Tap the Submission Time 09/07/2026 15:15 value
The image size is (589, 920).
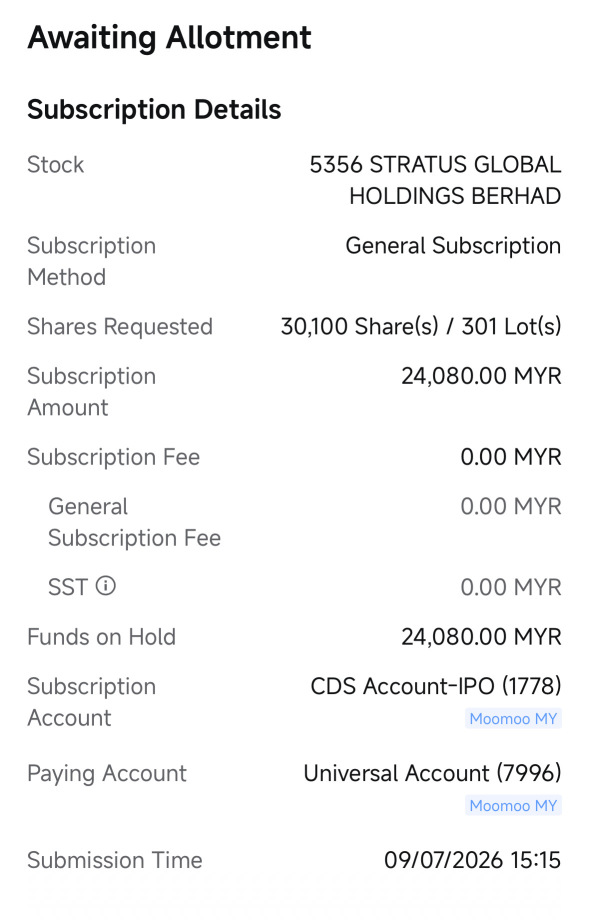(472, 860)
